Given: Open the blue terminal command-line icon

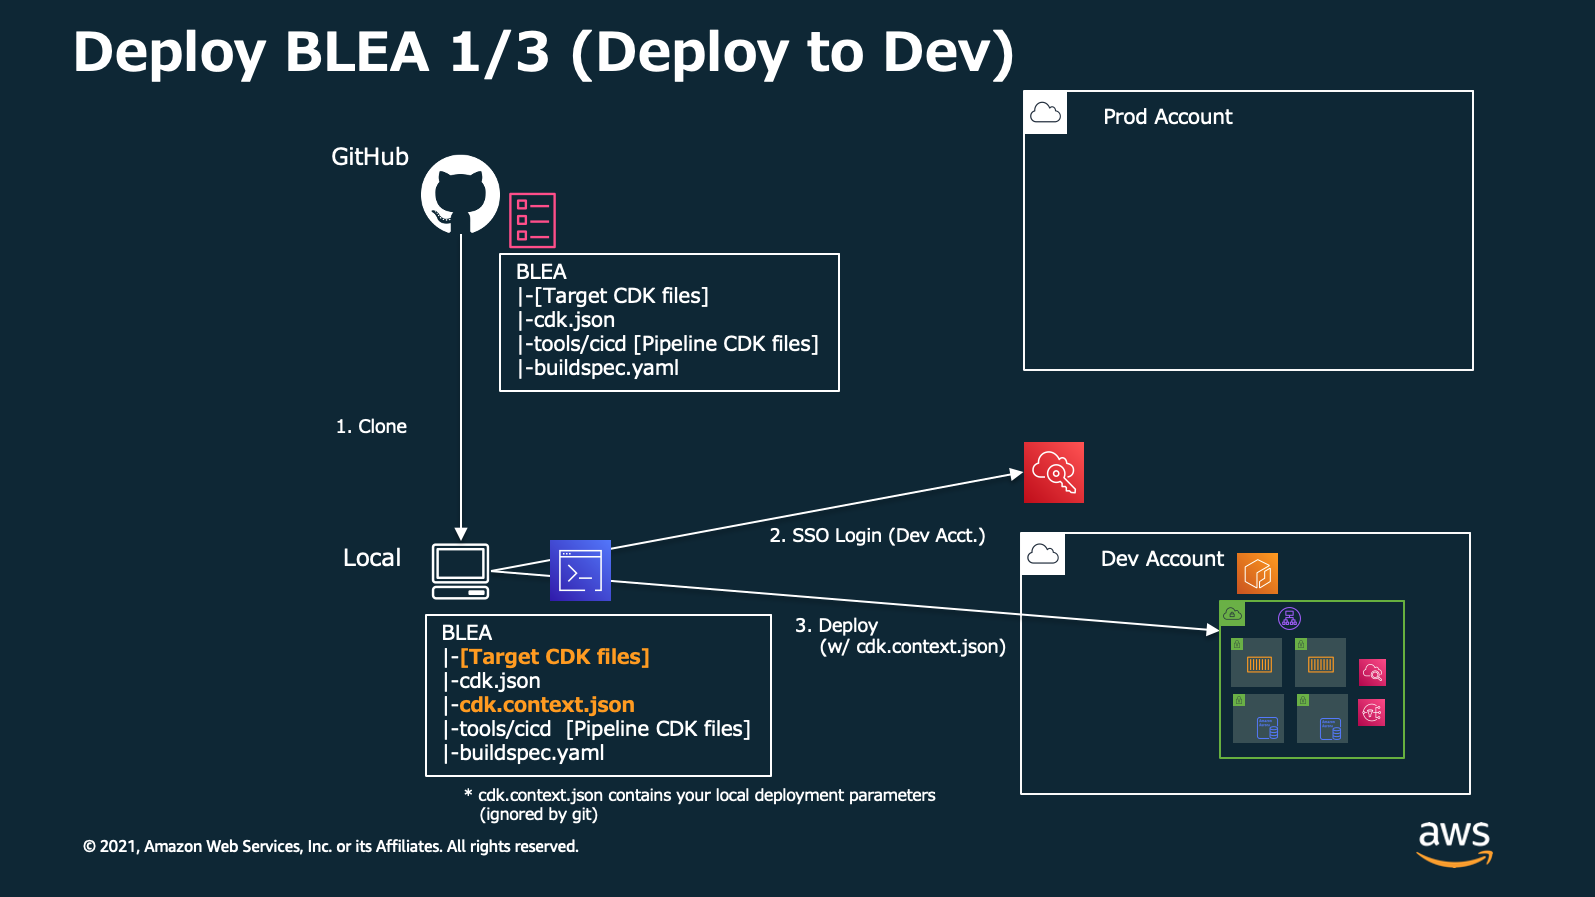Looking at the screenshot, I should click(x=580, y=570).
